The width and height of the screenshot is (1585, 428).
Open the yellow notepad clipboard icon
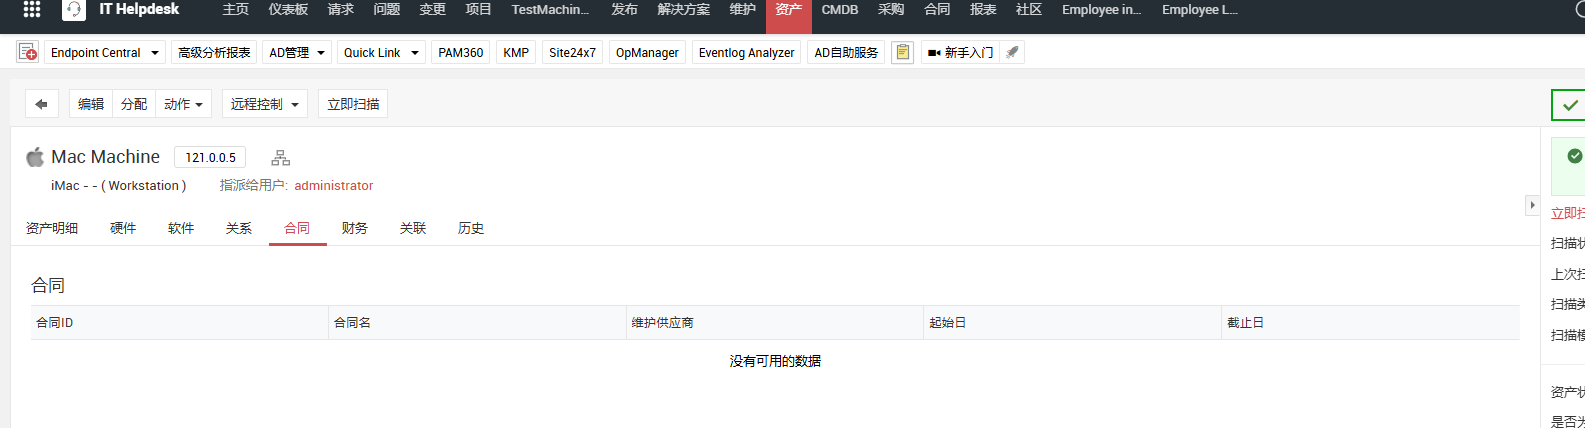click(902, 53)
